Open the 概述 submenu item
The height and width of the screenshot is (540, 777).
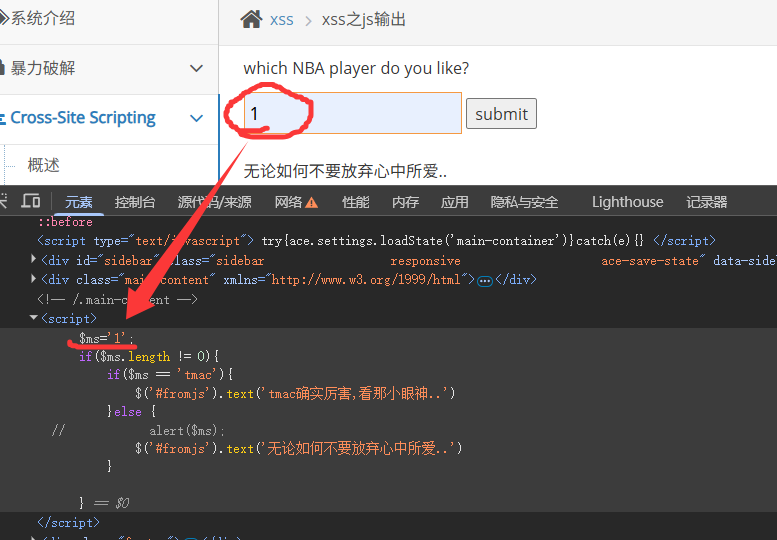pyautogui.click(x=44, y=165)
